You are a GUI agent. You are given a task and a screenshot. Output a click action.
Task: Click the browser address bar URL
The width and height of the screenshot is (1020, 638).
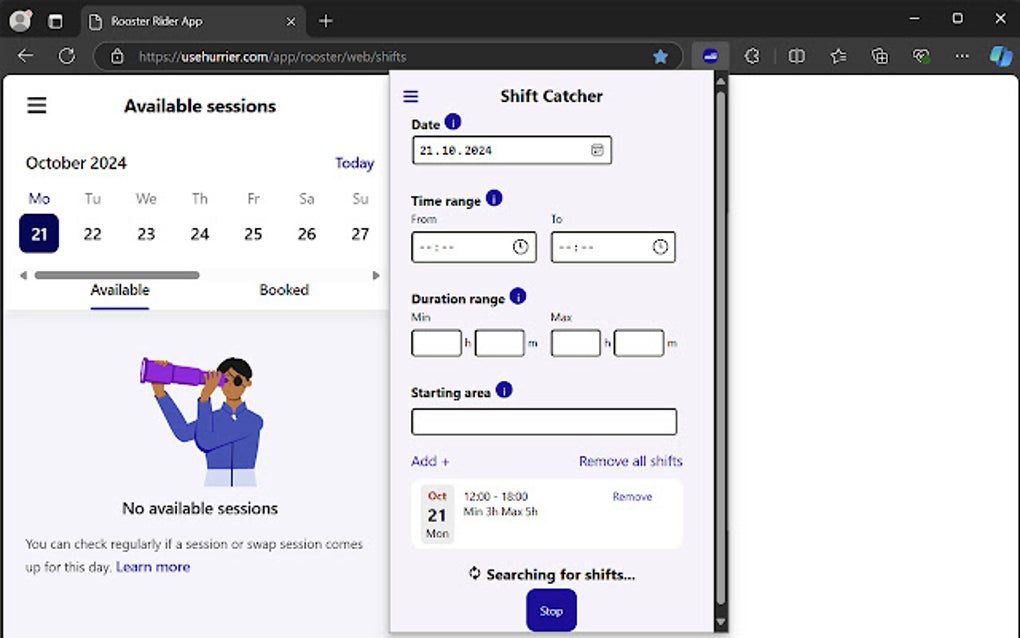[272, 57]
